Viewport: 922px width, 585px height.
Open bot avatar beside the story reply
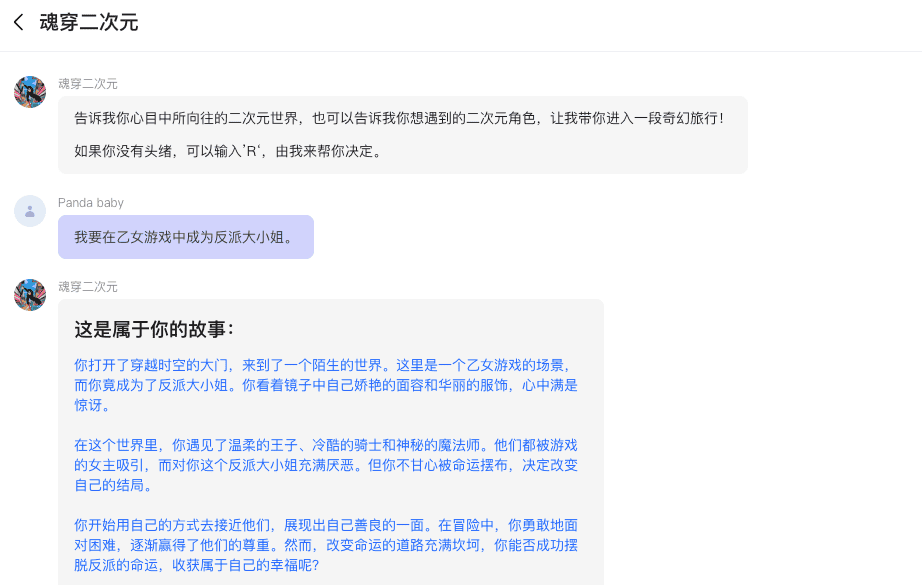[x=30, y=295]
